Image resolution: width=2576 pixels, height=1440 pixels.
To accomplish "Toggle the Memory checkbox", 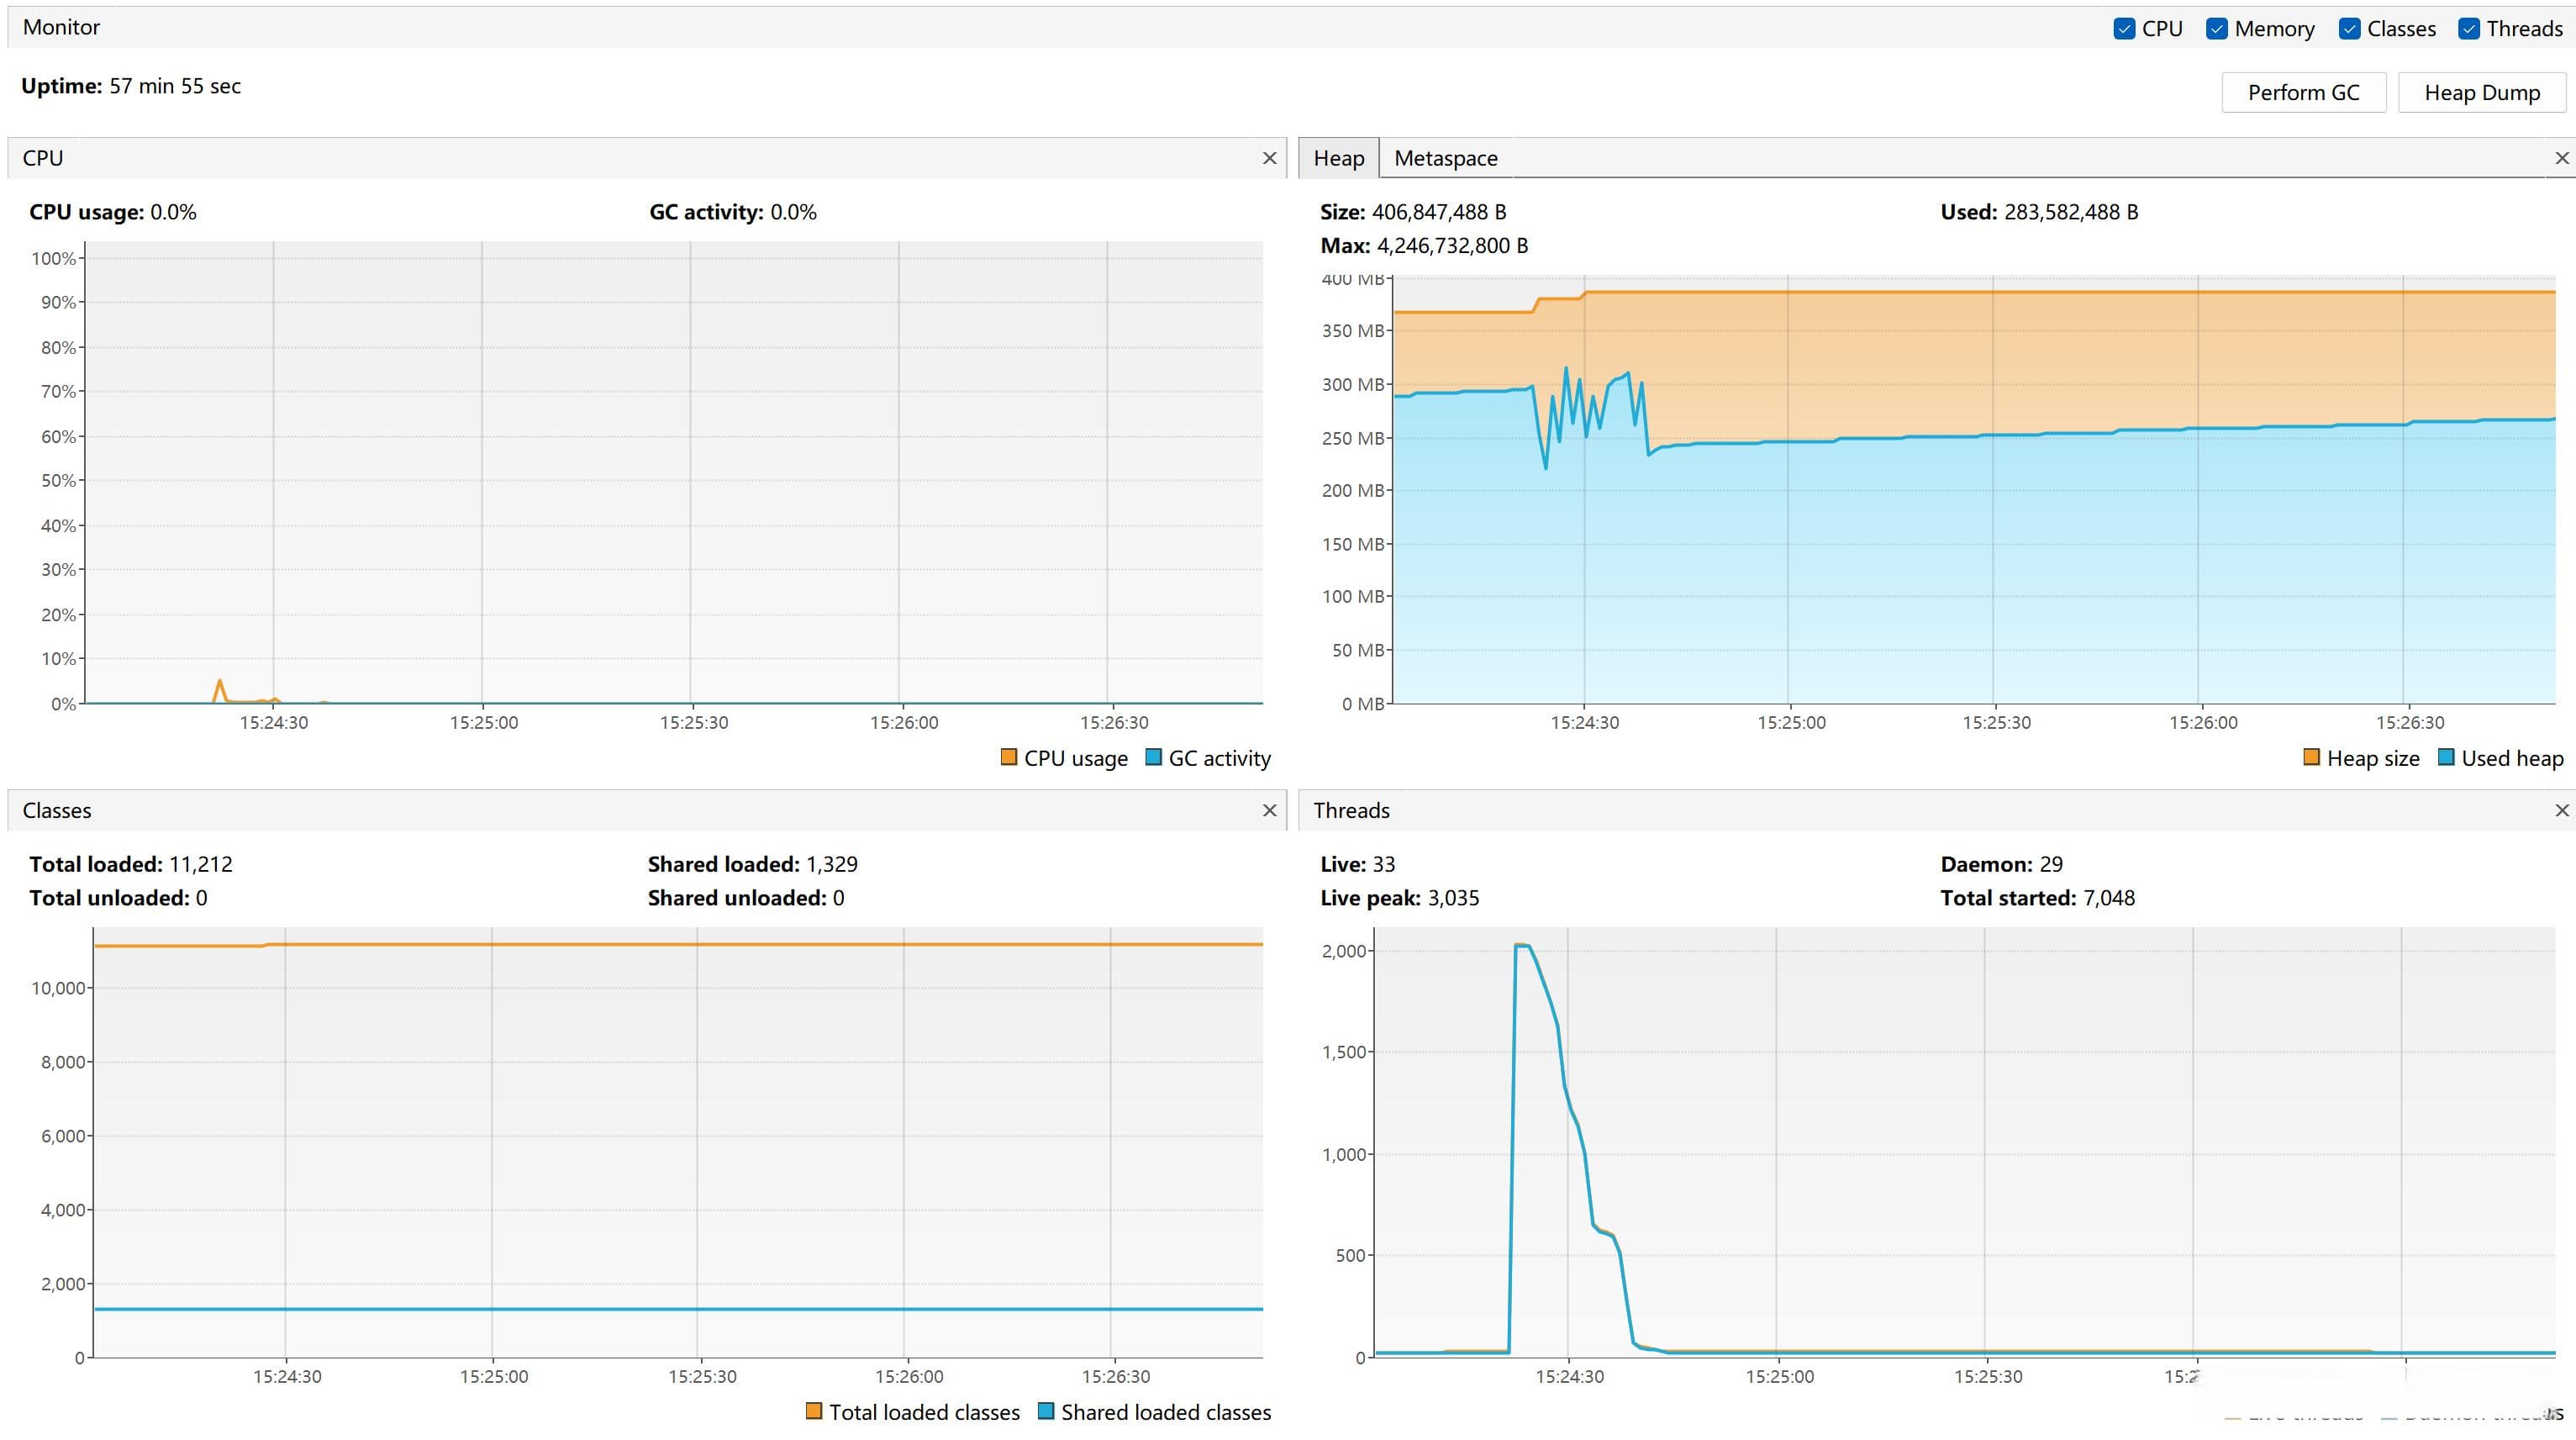I will (x=2217, y=29).
